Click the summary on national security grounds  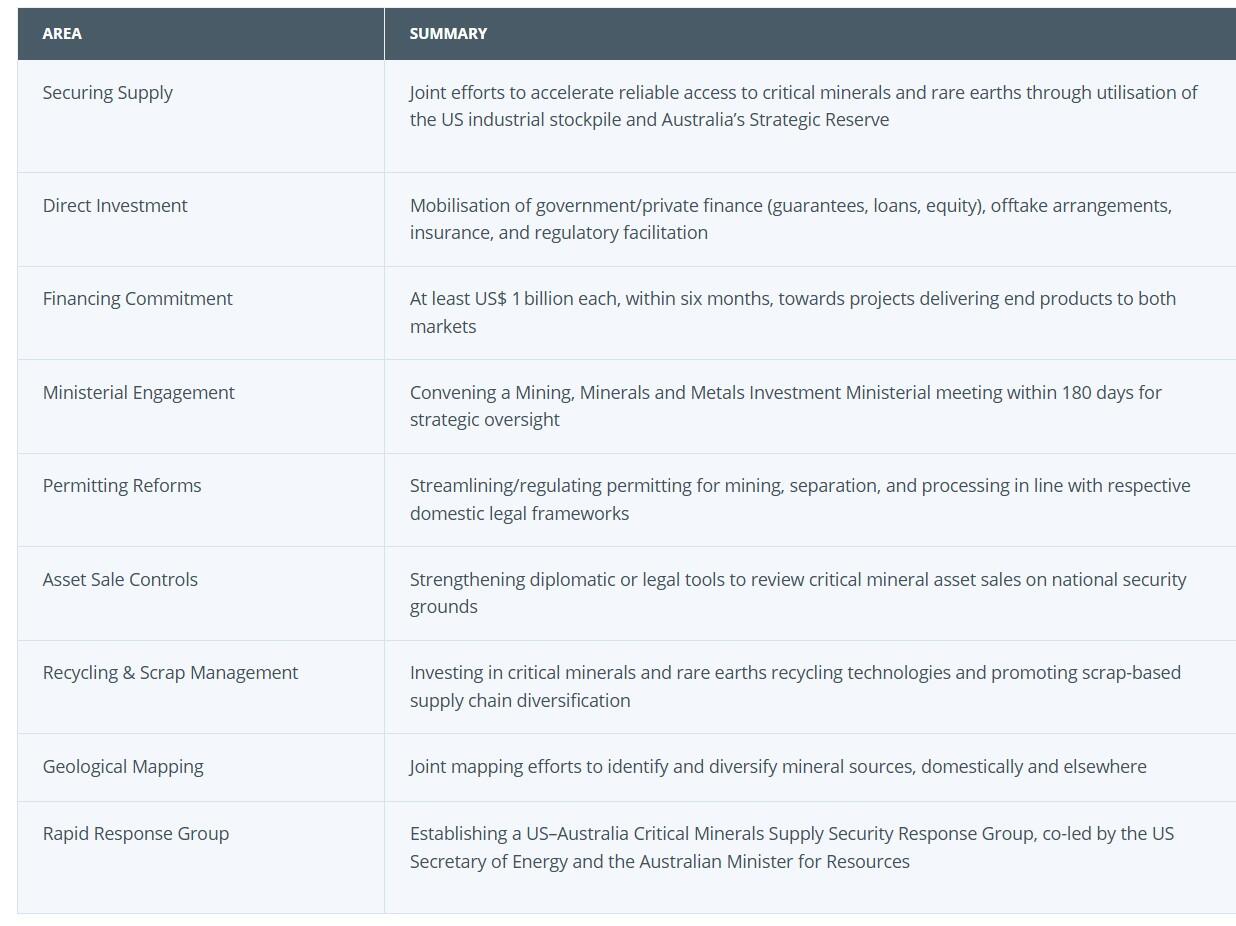tap(797, 593)
